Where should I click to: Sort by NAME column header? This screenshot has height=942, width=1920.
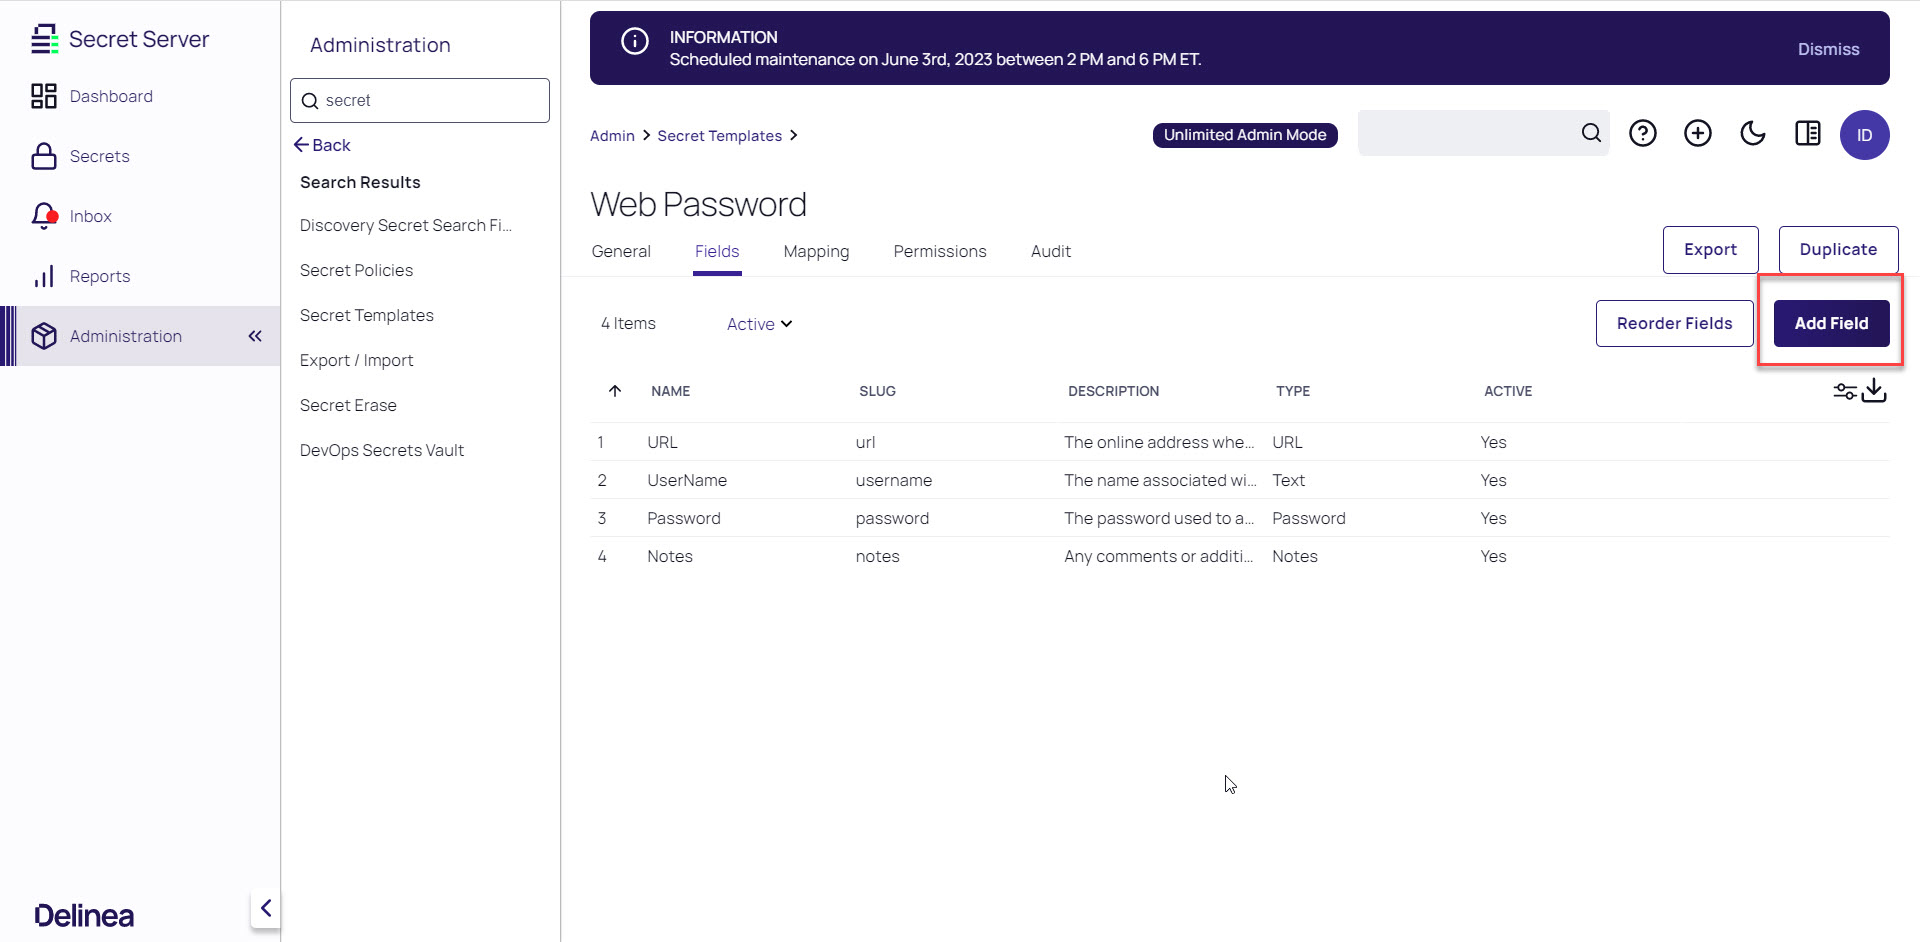coord(671,391)
